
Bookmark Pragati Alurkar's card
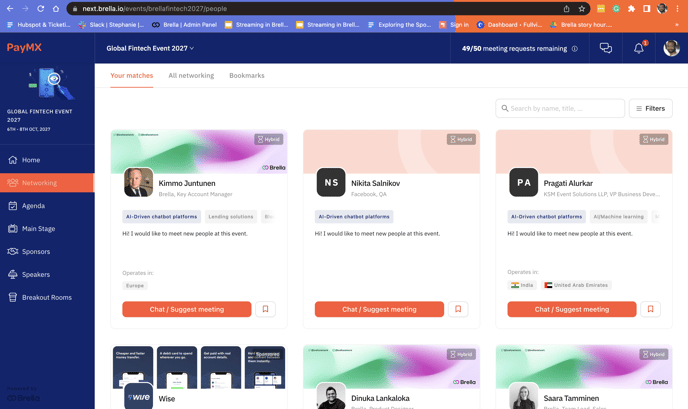[x=650, y=309]
